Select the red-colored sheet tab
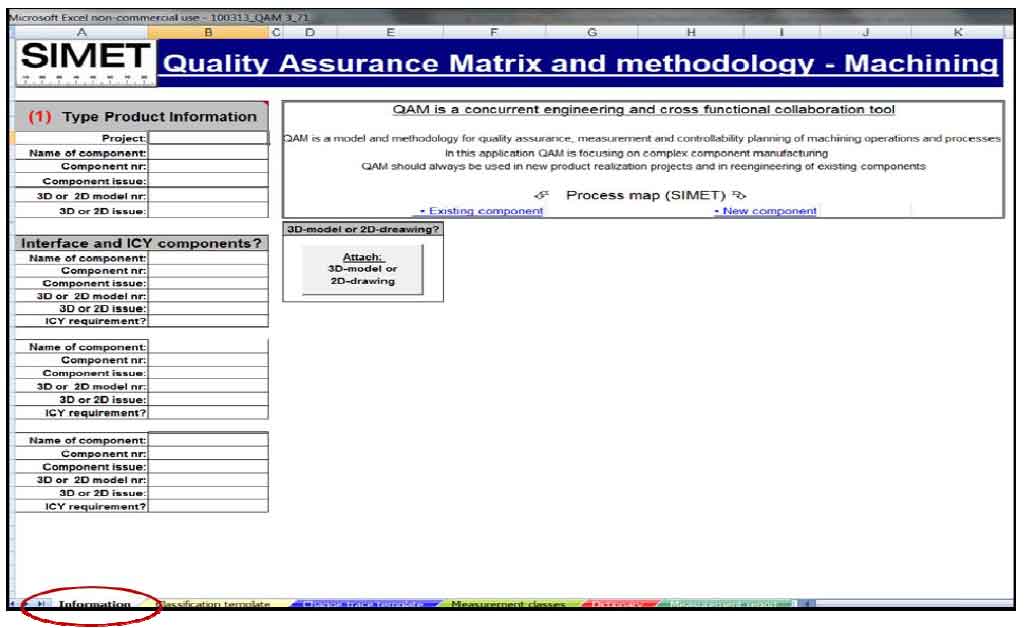The width and height of the screenshot is (1025, 628). pos(618,604)
